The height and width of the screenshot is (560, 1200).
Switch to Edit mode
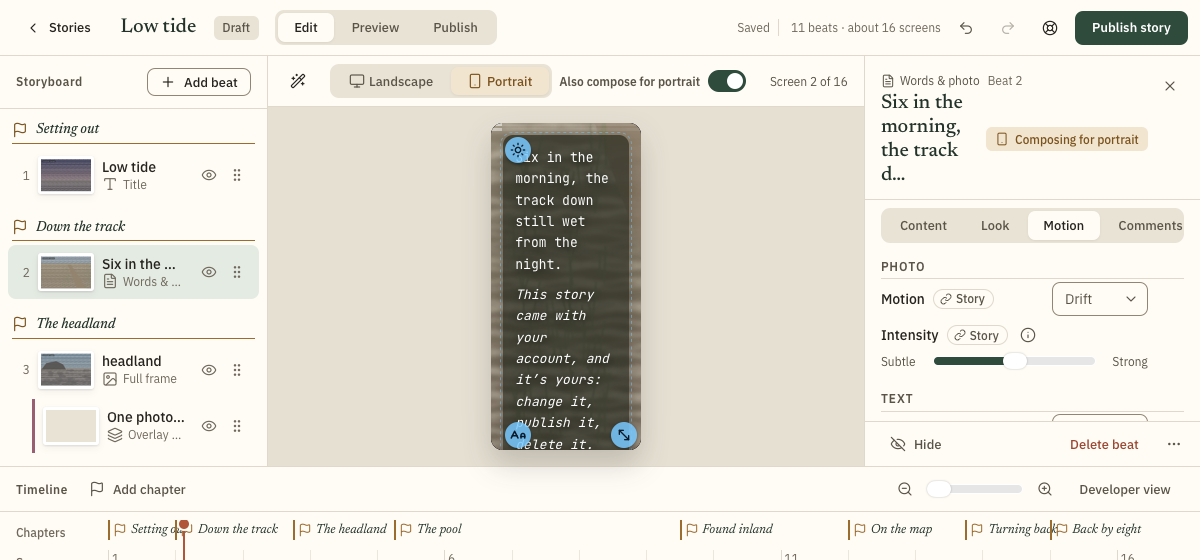click(x=306, y=28)
